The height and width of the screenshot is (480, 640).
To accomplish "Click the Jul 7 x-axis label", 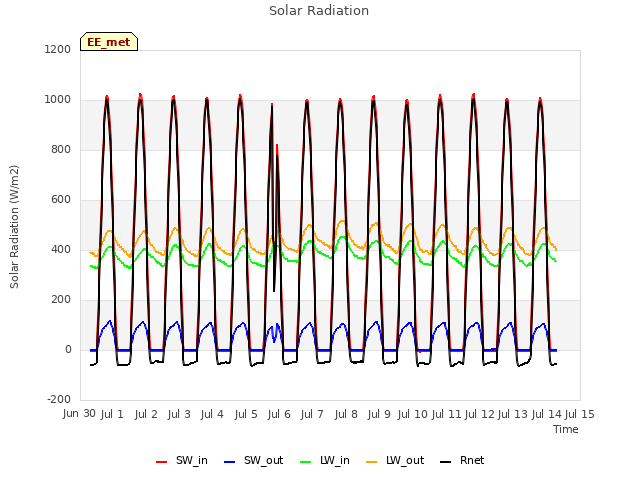I will [x=312, y=414].
